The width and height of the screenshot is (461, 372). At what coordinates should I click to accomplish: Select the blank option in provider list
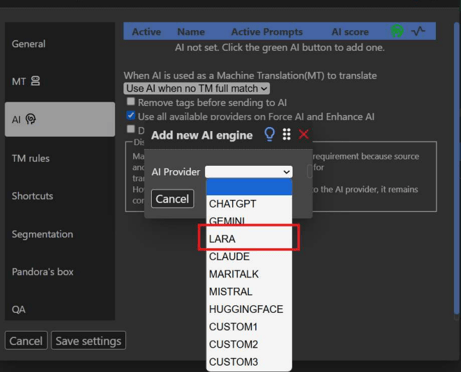pyautogui.click(x=249, y=187)
